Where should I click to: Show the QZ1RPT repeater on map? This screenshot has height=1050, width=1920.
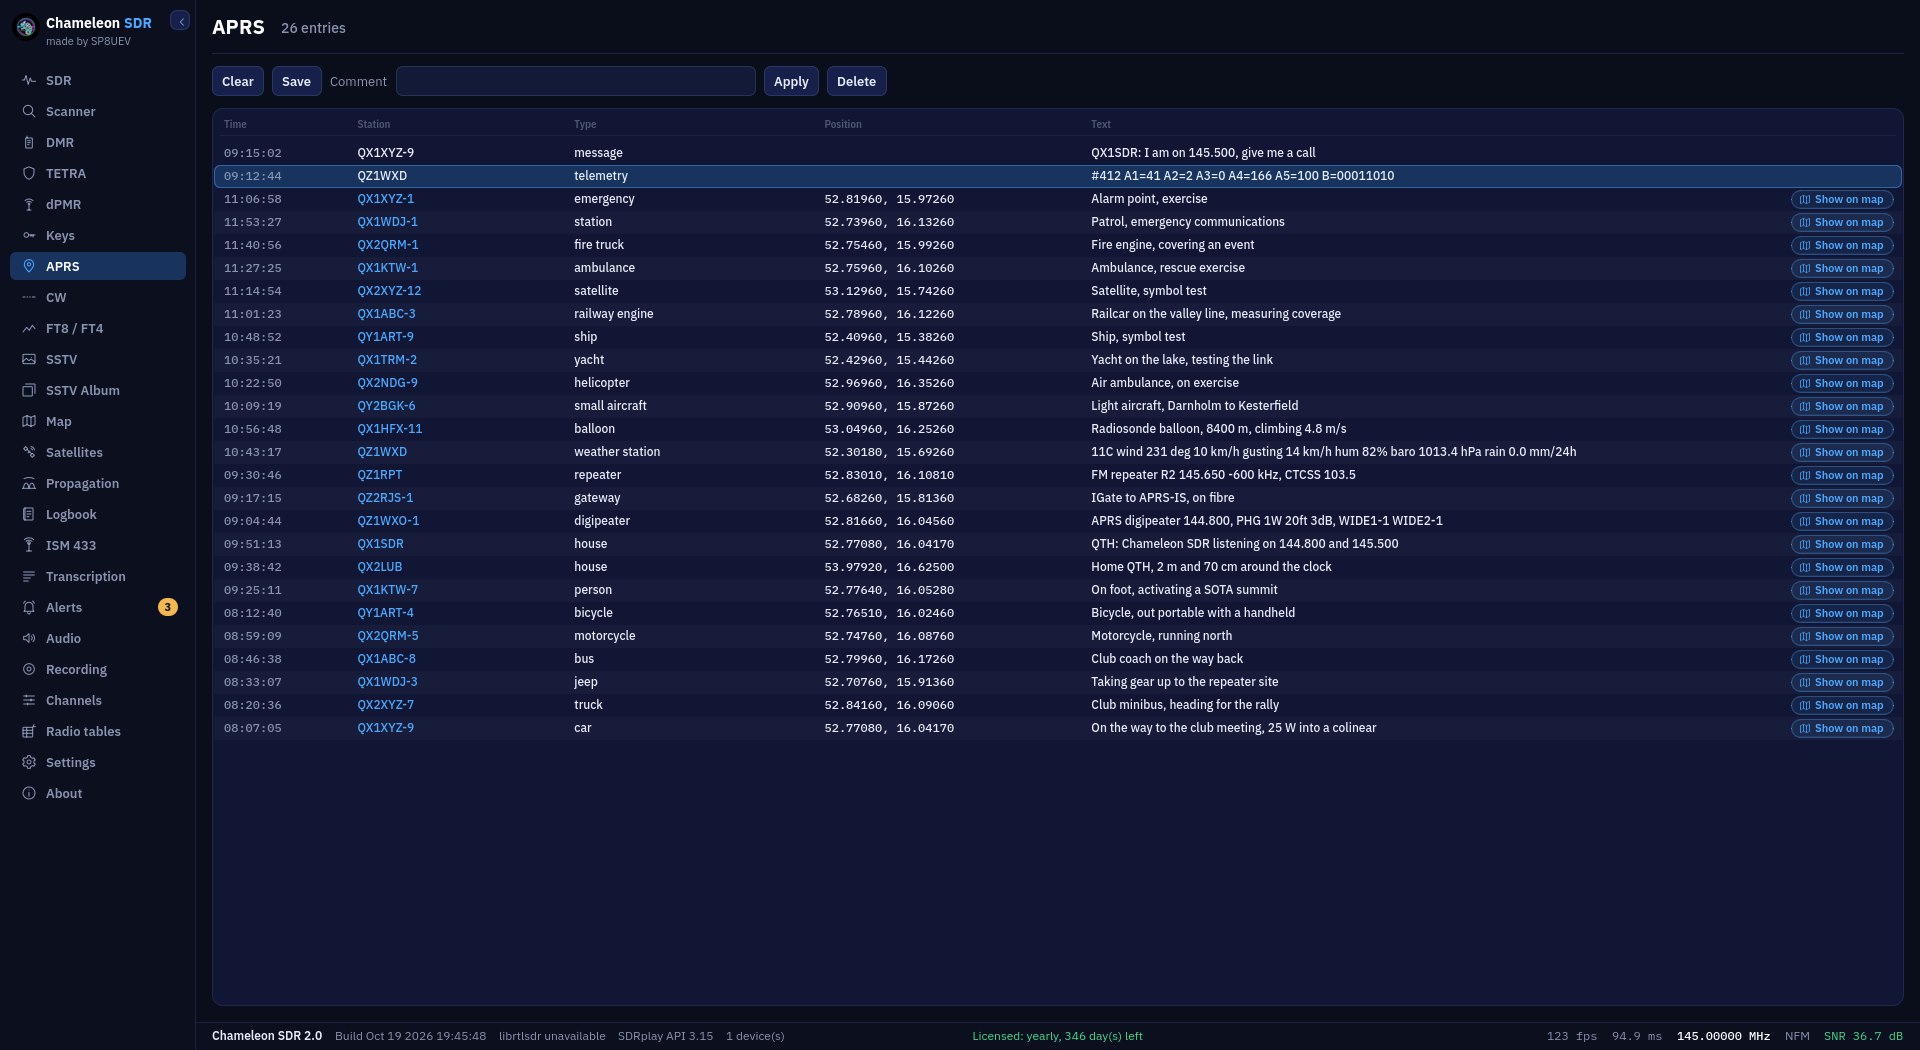coord(1842,475)
